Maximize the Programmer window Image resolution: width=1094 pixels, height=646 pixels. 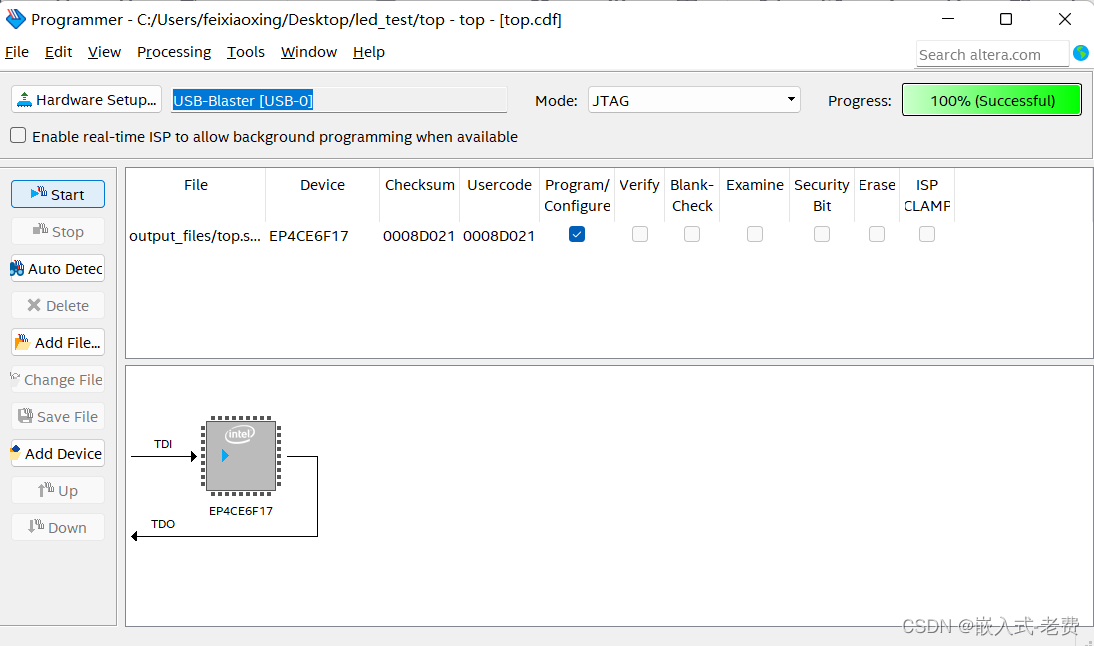tap(1006, 19)
